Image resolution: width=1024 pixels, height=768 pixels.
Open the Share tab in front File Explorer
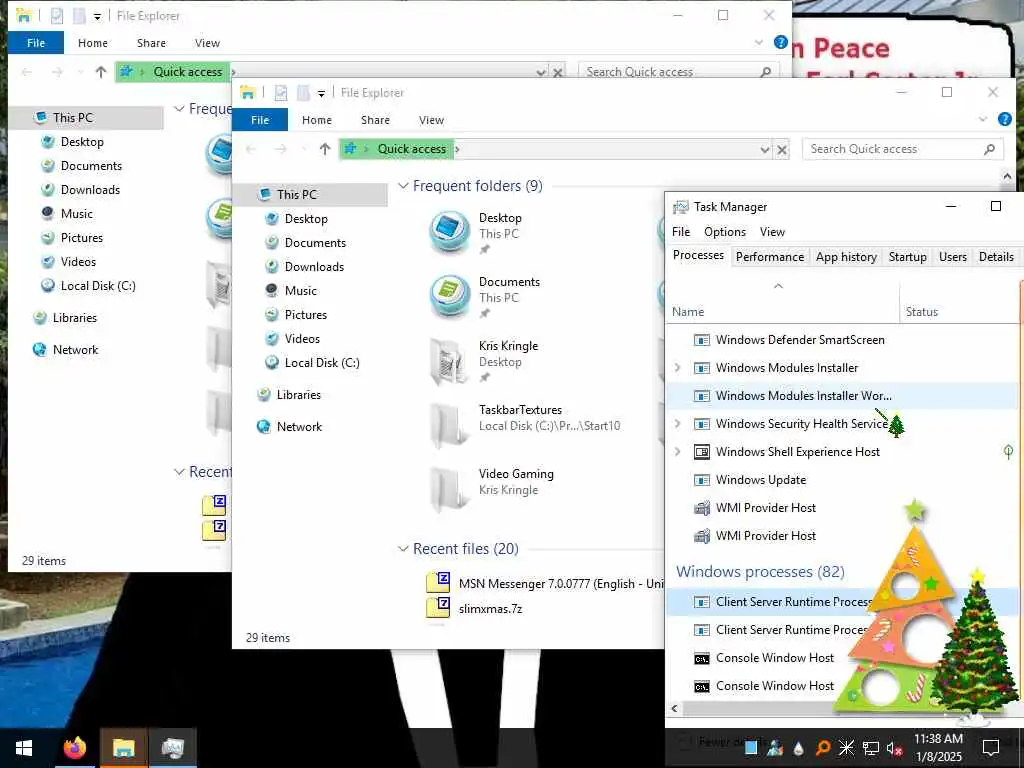(x=376, y=120)
